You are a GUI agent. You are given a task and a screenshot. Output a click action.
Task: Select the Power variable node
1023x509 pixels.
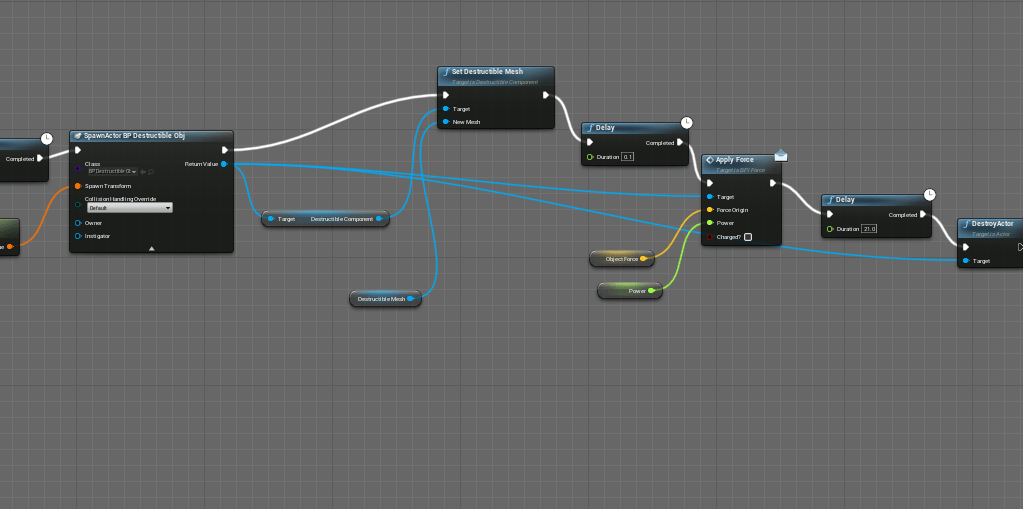click(627, 290)
